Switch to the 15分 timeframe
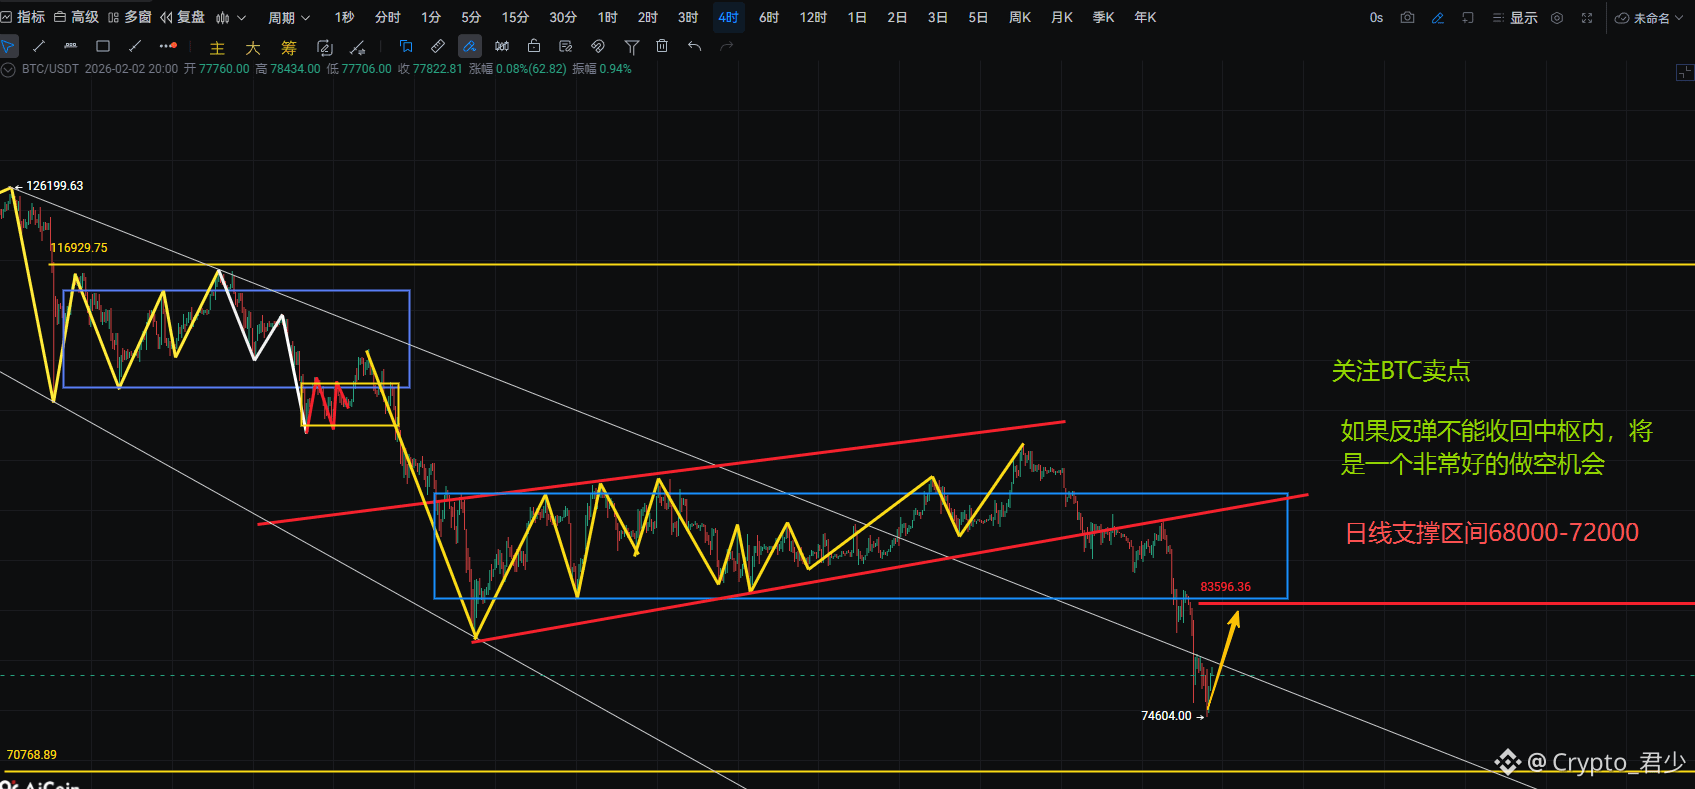This screenshot has width=1695, height=789. (515, 18)
